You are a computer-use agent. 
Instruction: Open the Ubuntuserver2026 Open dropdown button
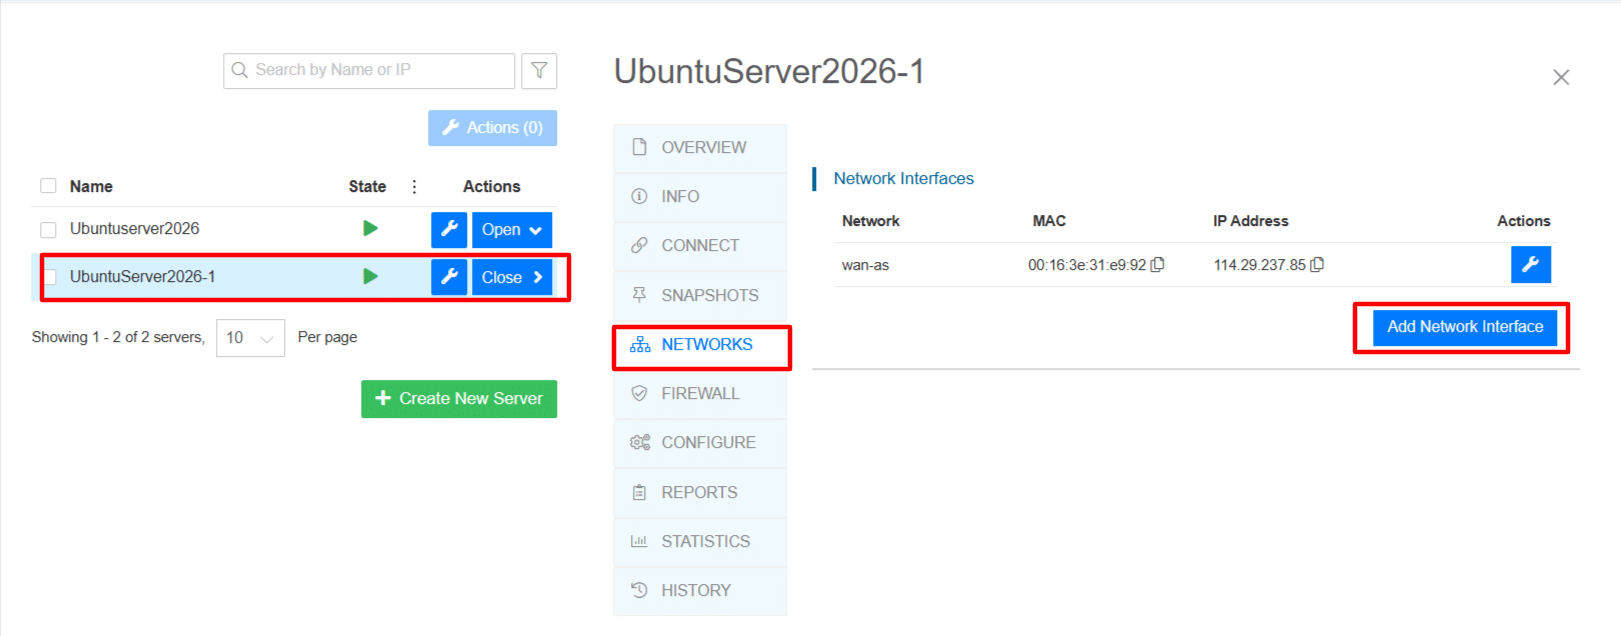(x=512, y=229)
